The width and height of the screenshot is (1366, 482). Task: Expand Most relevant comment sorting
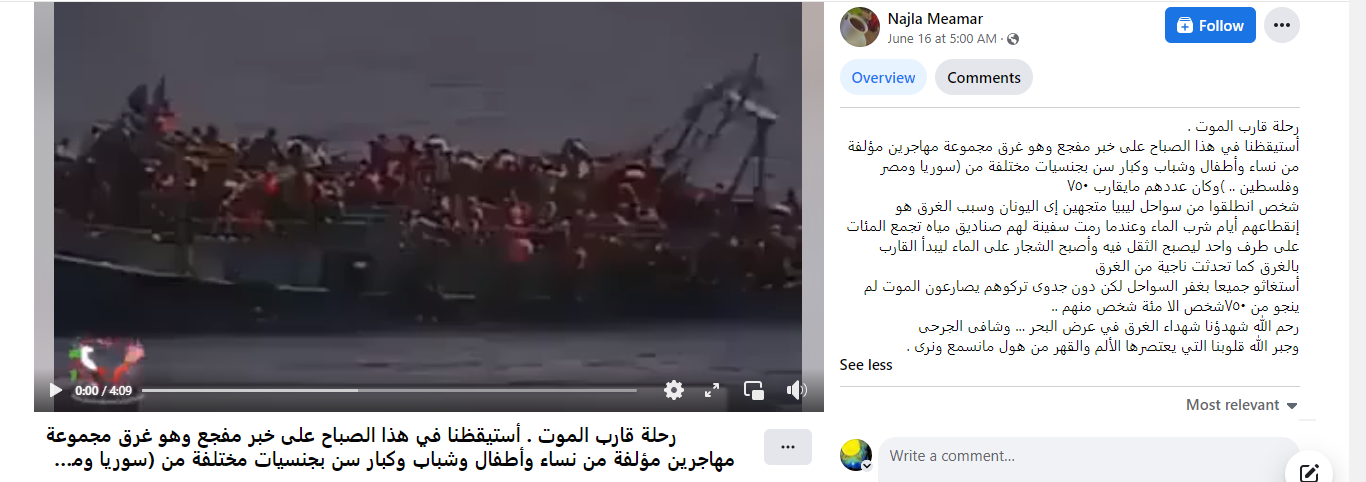tap(1242, 405)
